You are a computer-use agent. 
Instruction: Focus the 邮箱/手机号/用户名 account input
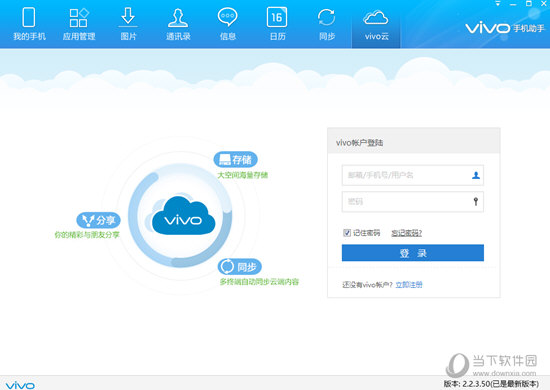coord(413,175)
